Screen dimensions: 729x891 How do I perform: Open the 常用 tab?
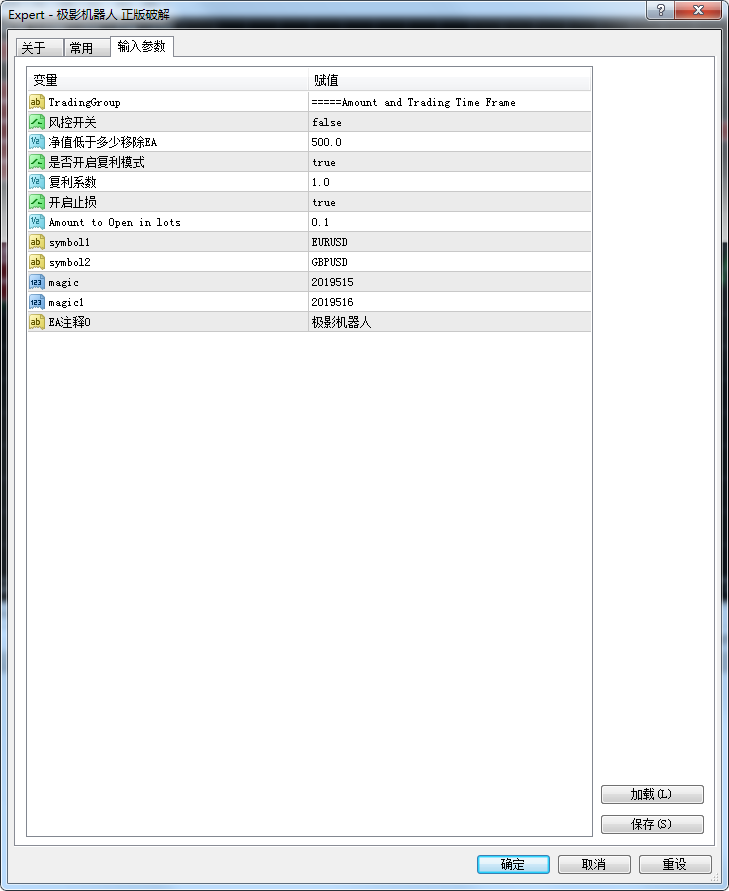(81, 48)
